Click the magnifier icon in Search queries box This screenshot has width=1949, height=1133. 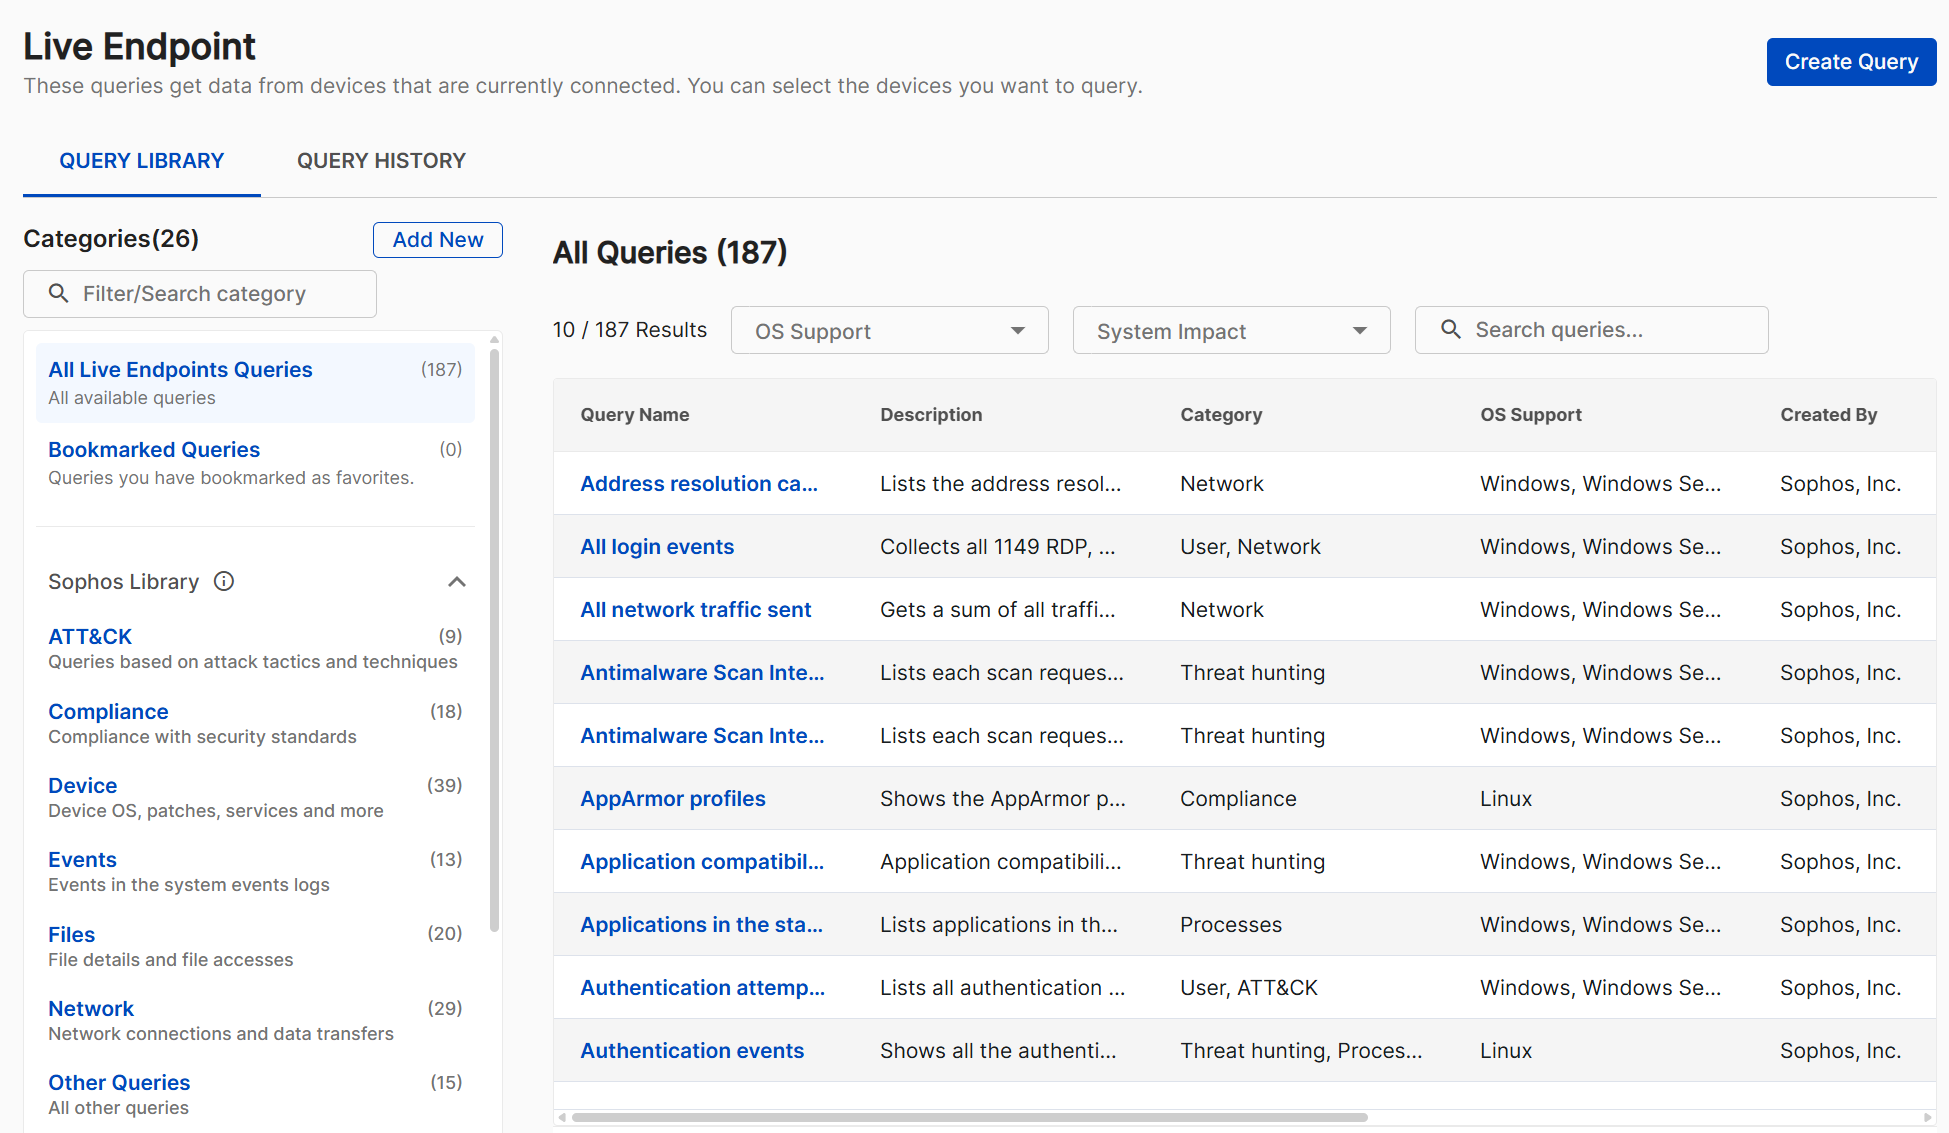(x=1451, y=329)
